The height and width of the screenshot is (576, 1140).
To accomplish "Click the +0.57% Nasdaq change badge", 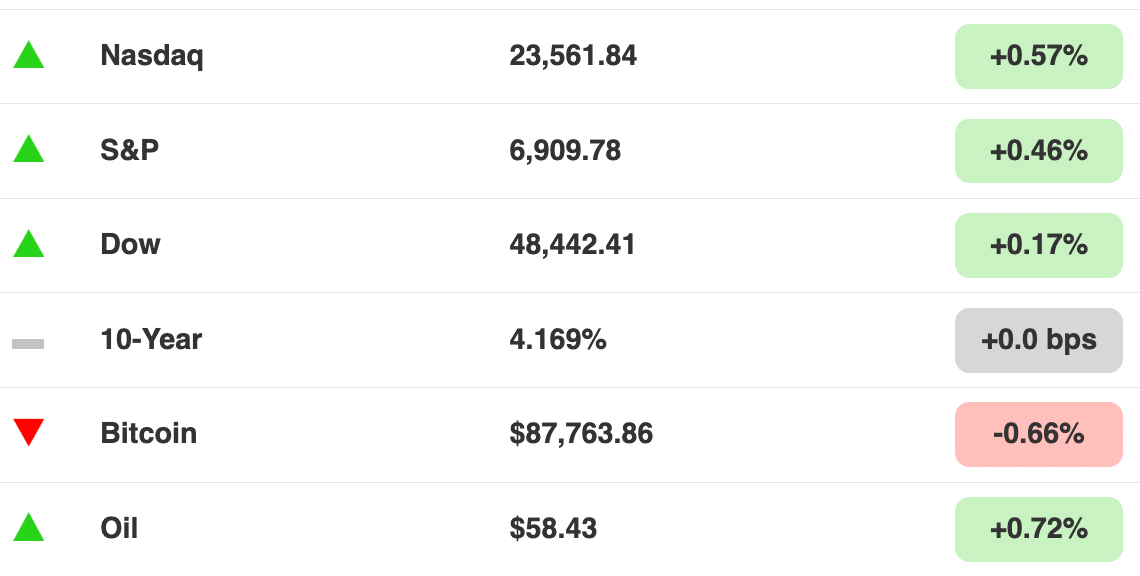I will coord(1038,56).
